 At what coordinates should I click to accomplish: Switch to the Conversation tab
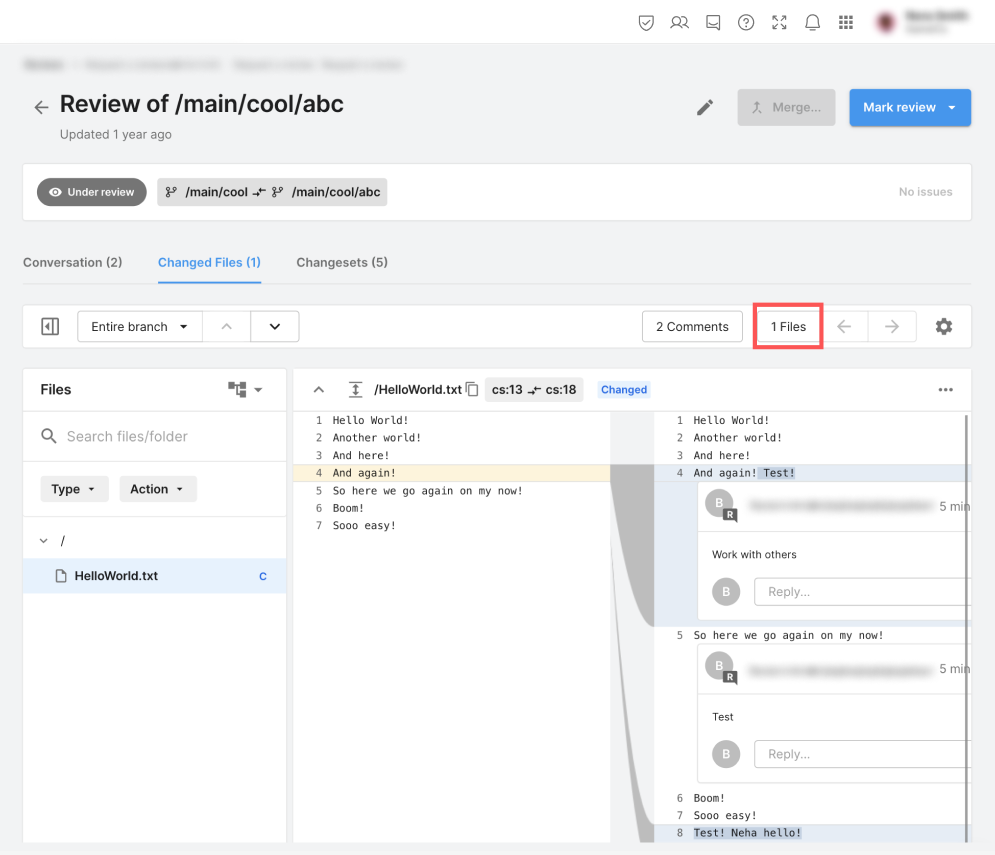pyautogui.click(x=72, y=262)
